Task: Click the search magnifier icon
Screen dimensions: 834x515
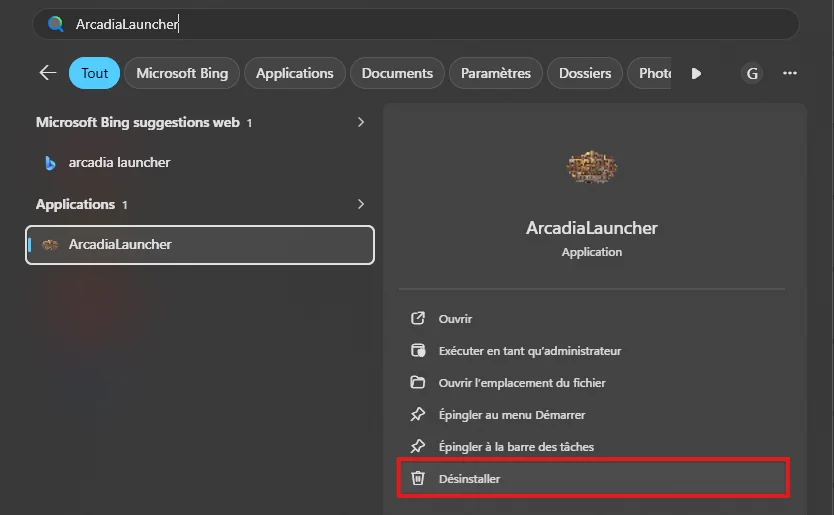Action: click(55, 24)
